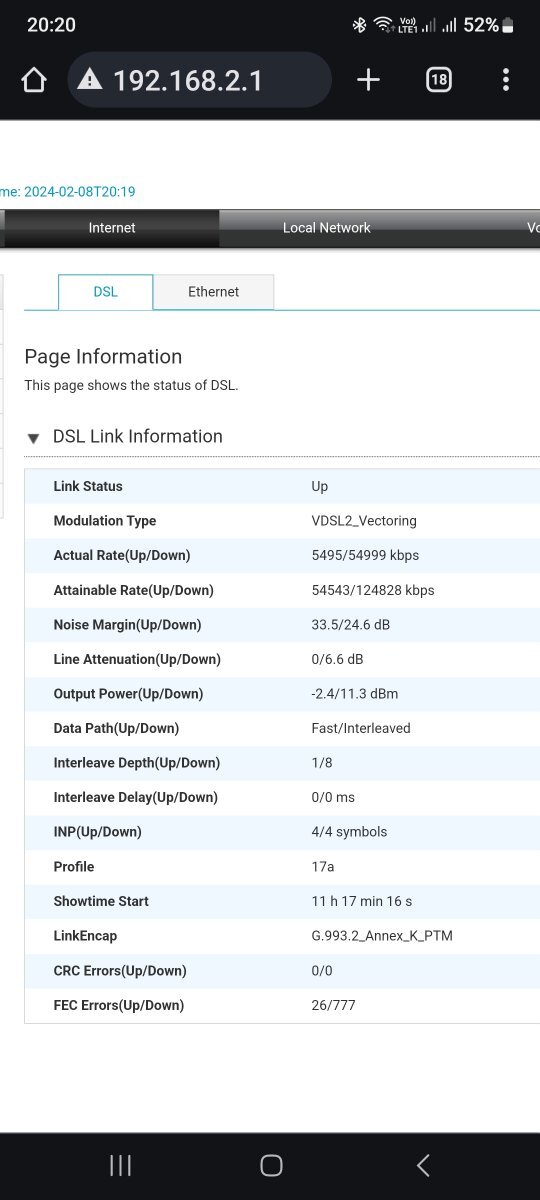The width and height of the screenshot is (540, 1200).
Task: Tap the Android home navigation button
Action: click(x=270, y=1165)
